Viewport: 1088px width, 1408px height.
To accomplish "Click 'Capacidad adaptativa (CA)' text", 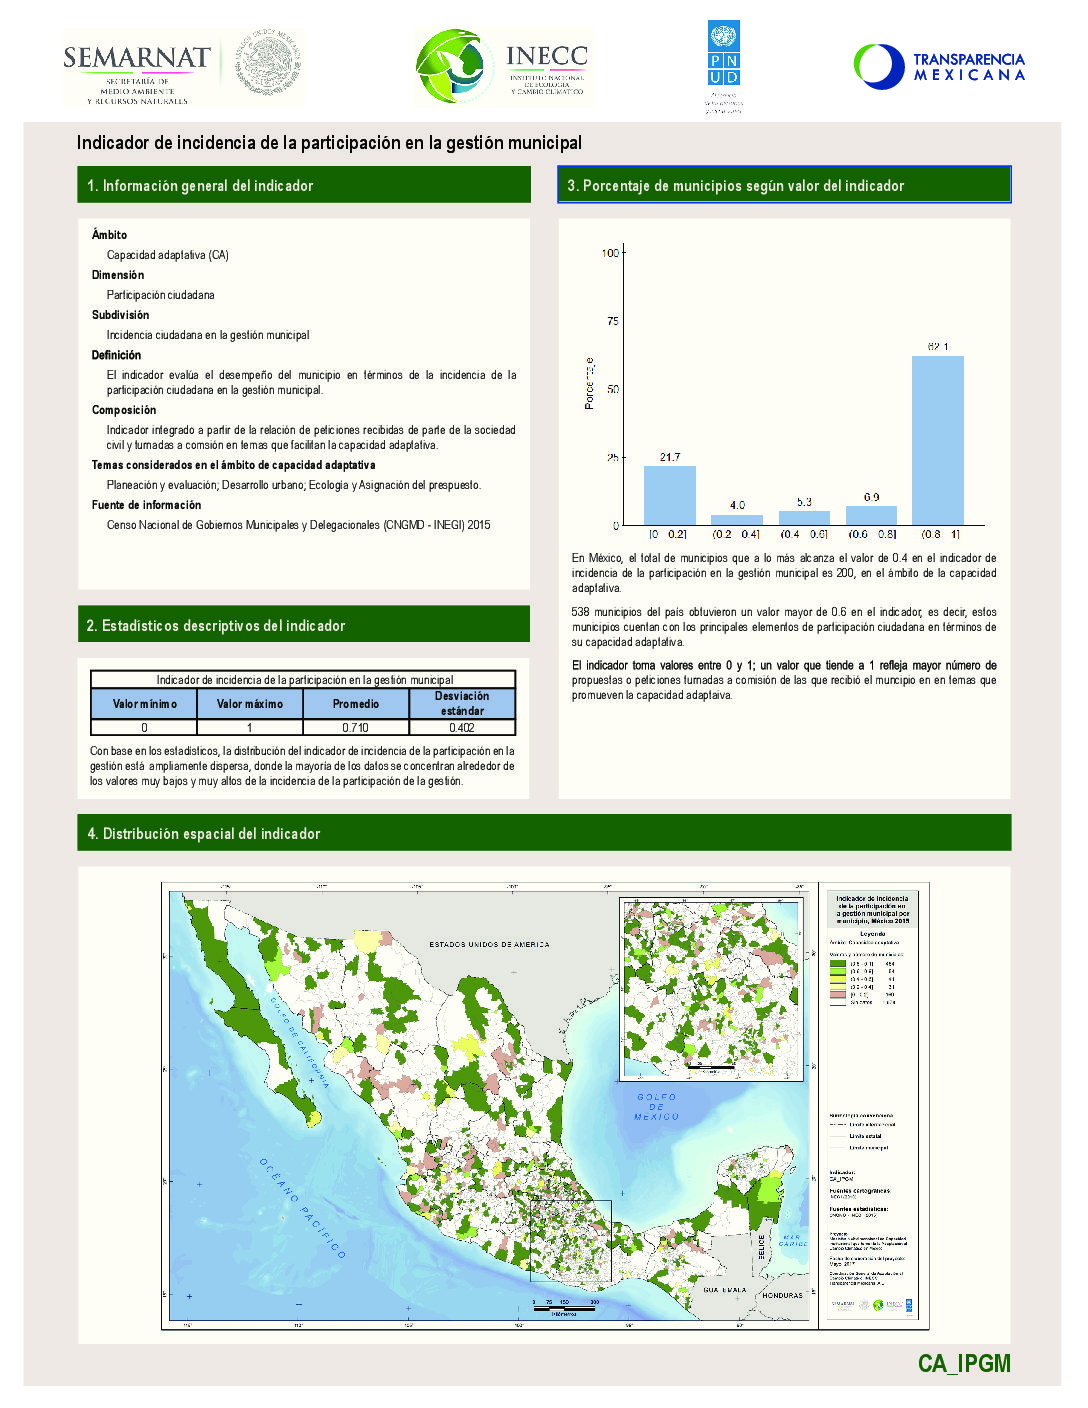I will [168, 255].
